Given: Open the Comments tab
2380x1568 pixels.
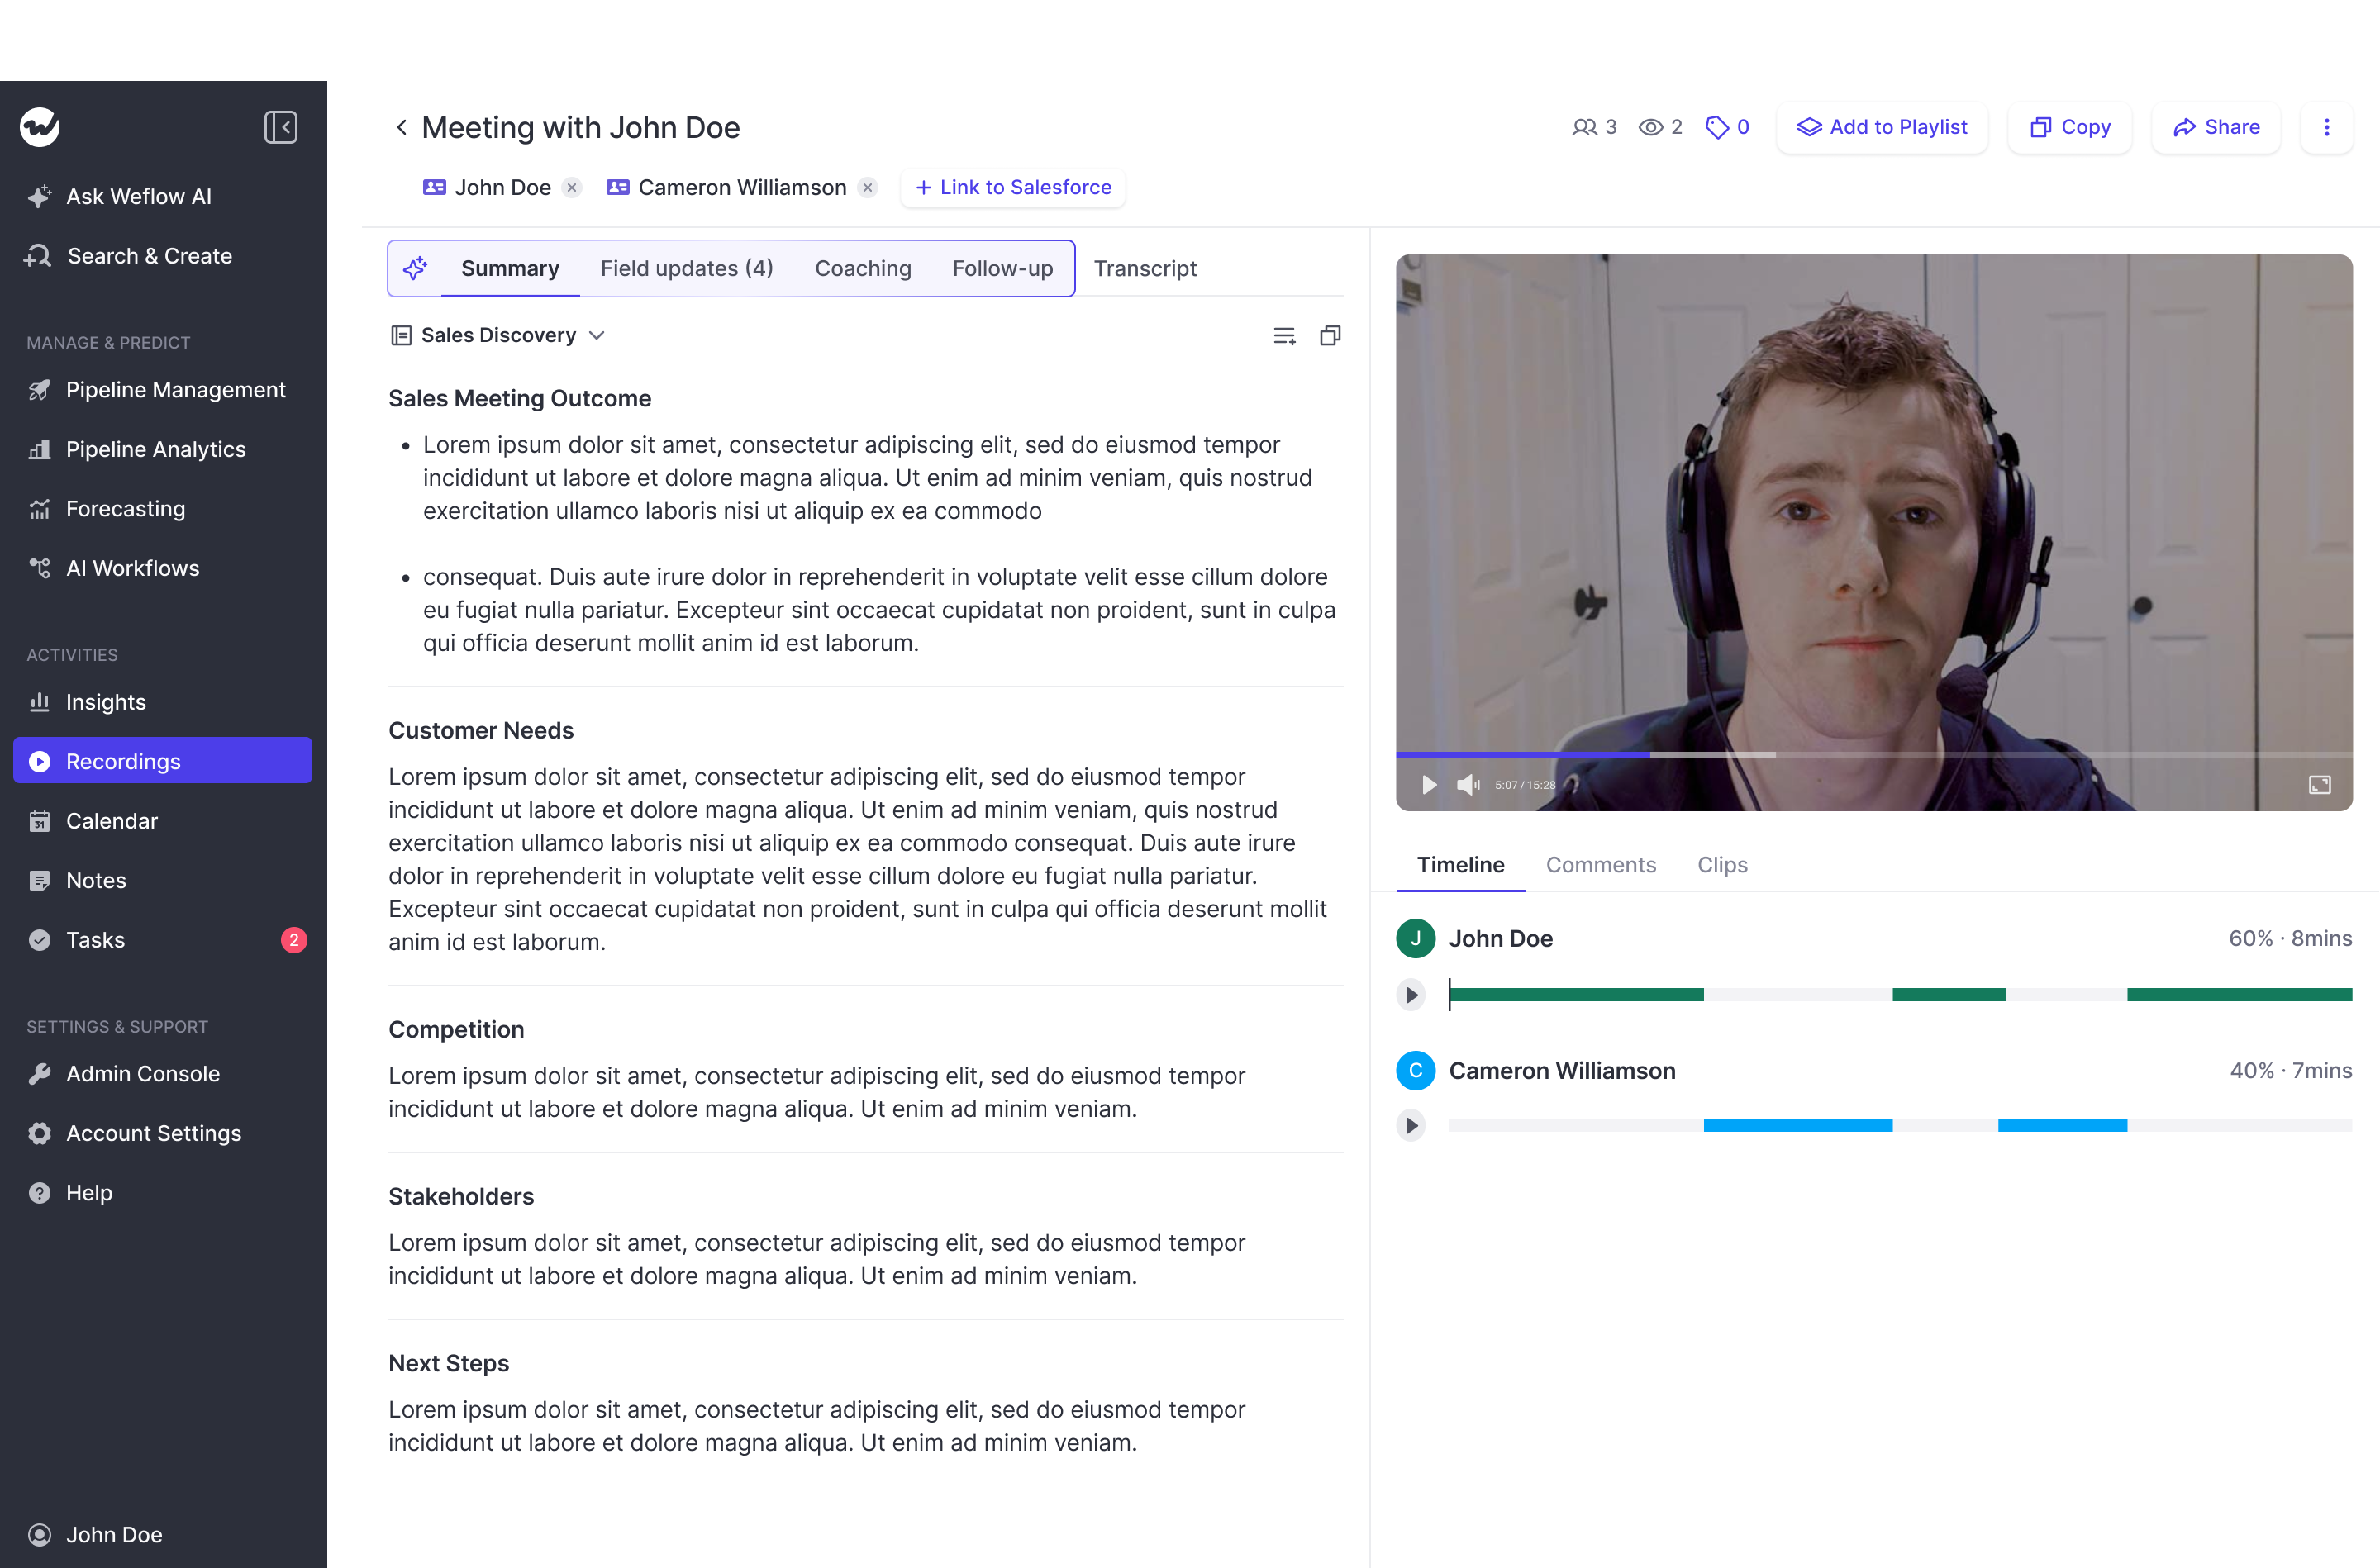Looking at the screenshot, I should click(x=1600, y=865).
